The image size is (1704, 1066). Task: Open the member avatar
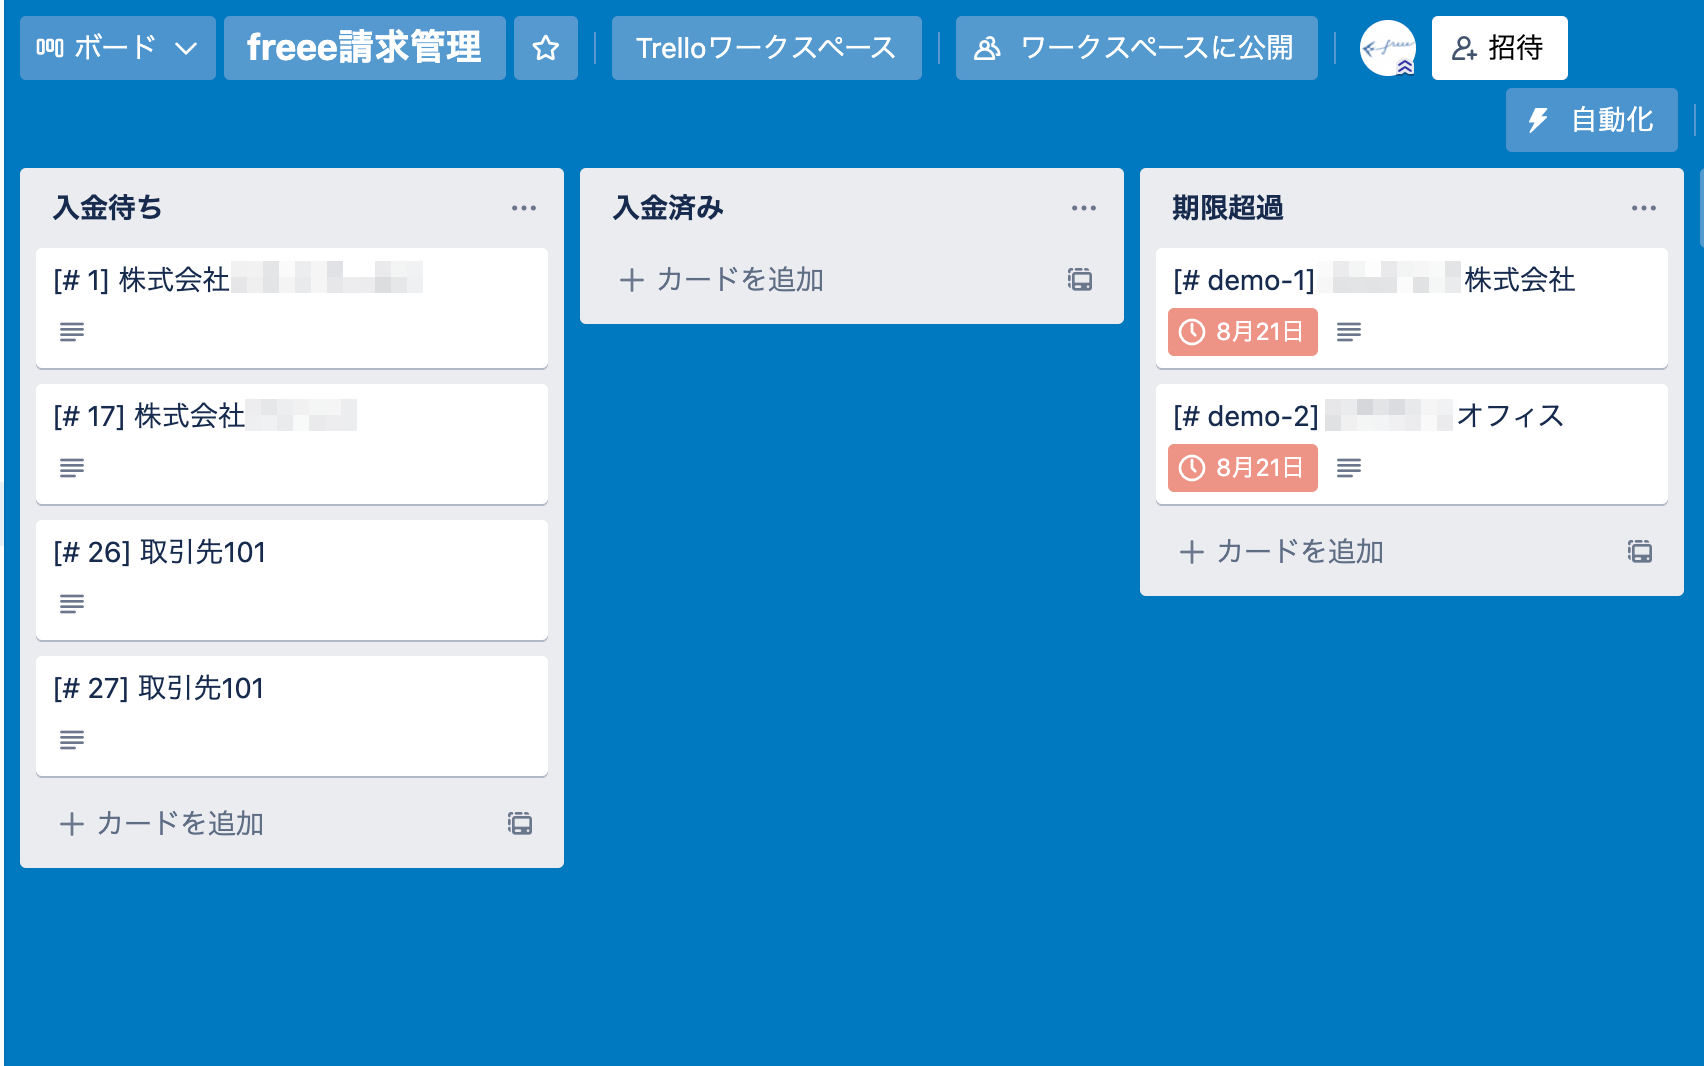(1388, 48)
